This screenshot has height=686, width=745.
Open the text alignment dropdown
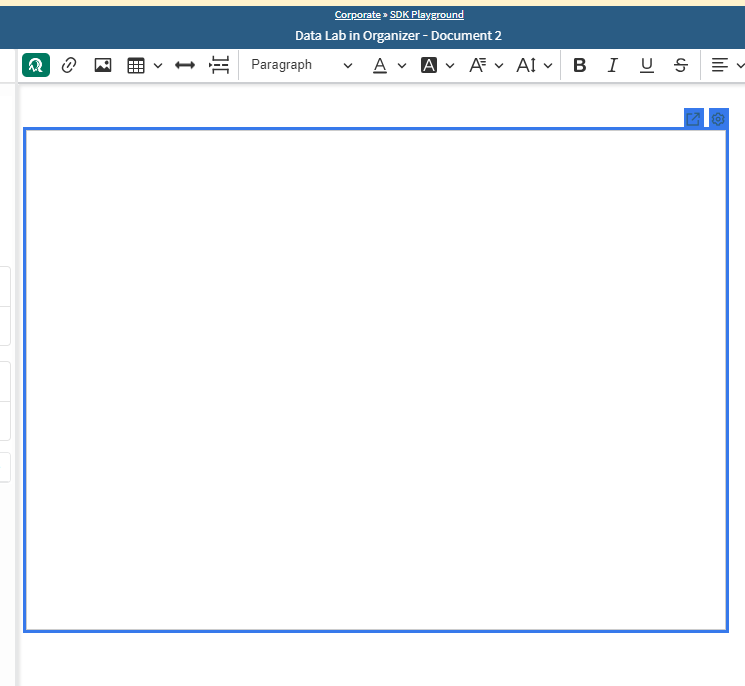pyautogui.click(x=727, y=65)
